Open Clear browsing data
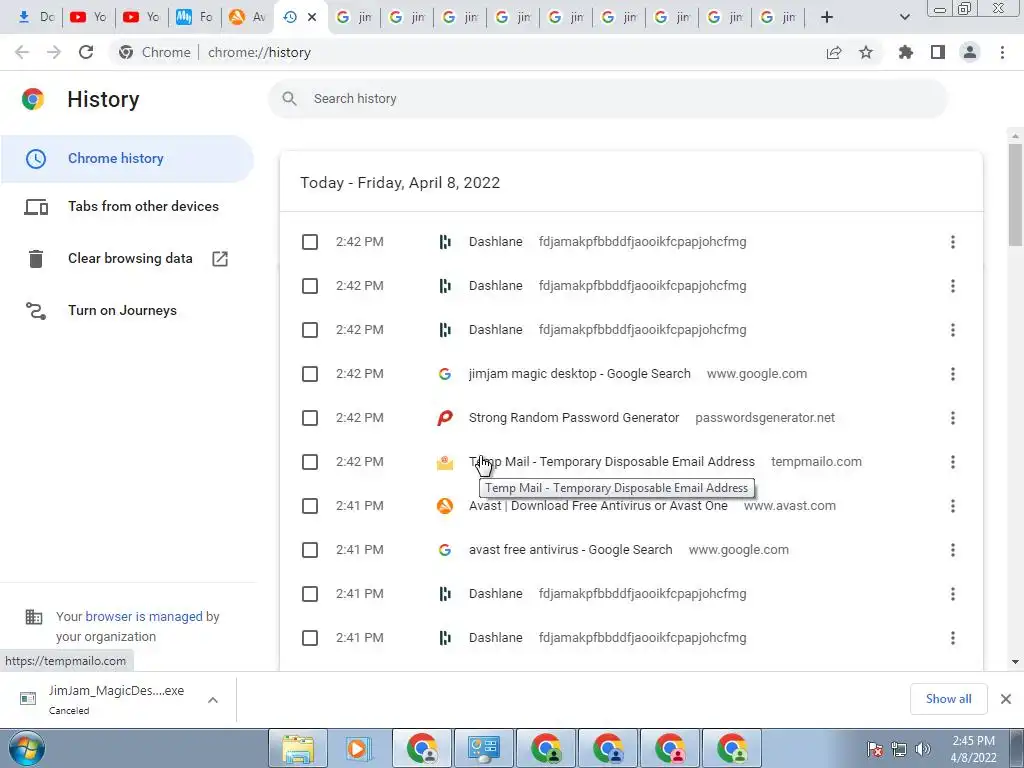This screenshot has width=1024, height=768. click(x=127, y=259)
